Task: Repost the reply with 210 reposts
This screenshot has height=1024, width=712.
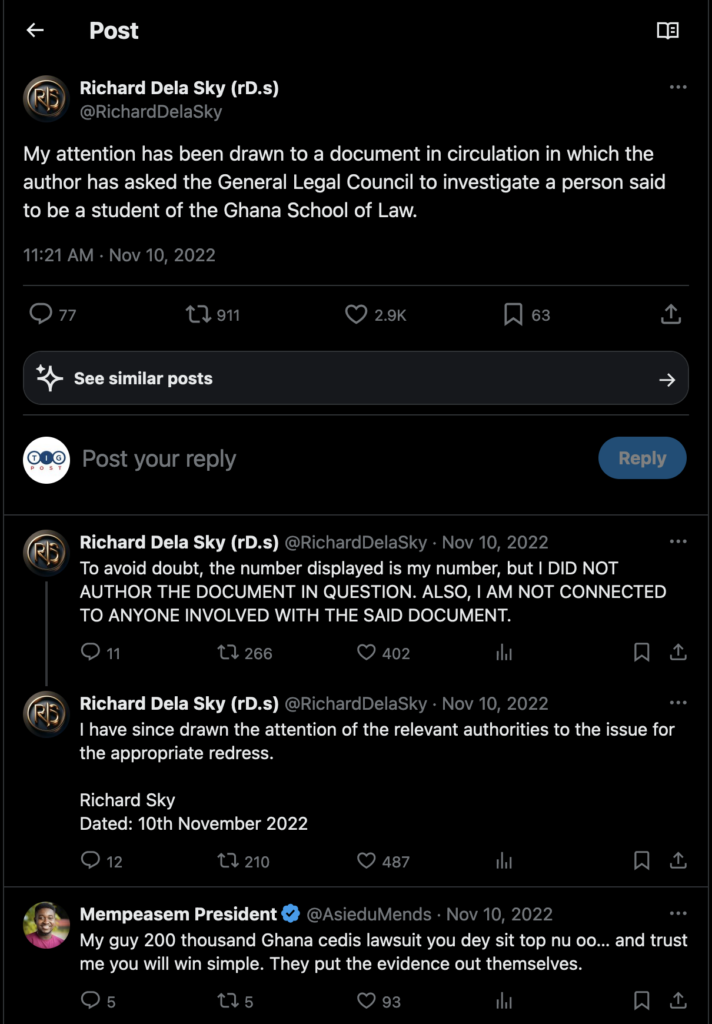Action: [x=227, y=860]
